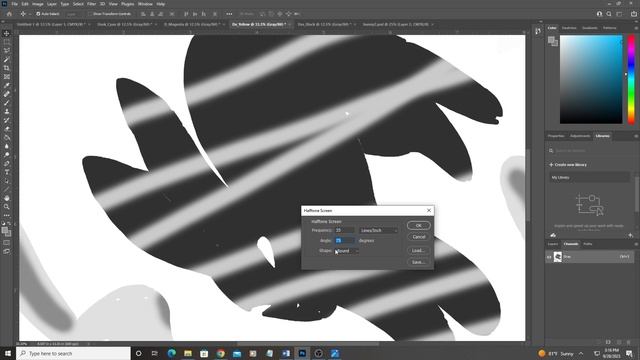Toggle Show Transform Controls checkbox
This screenshot has height=360, width=640.
91,14
